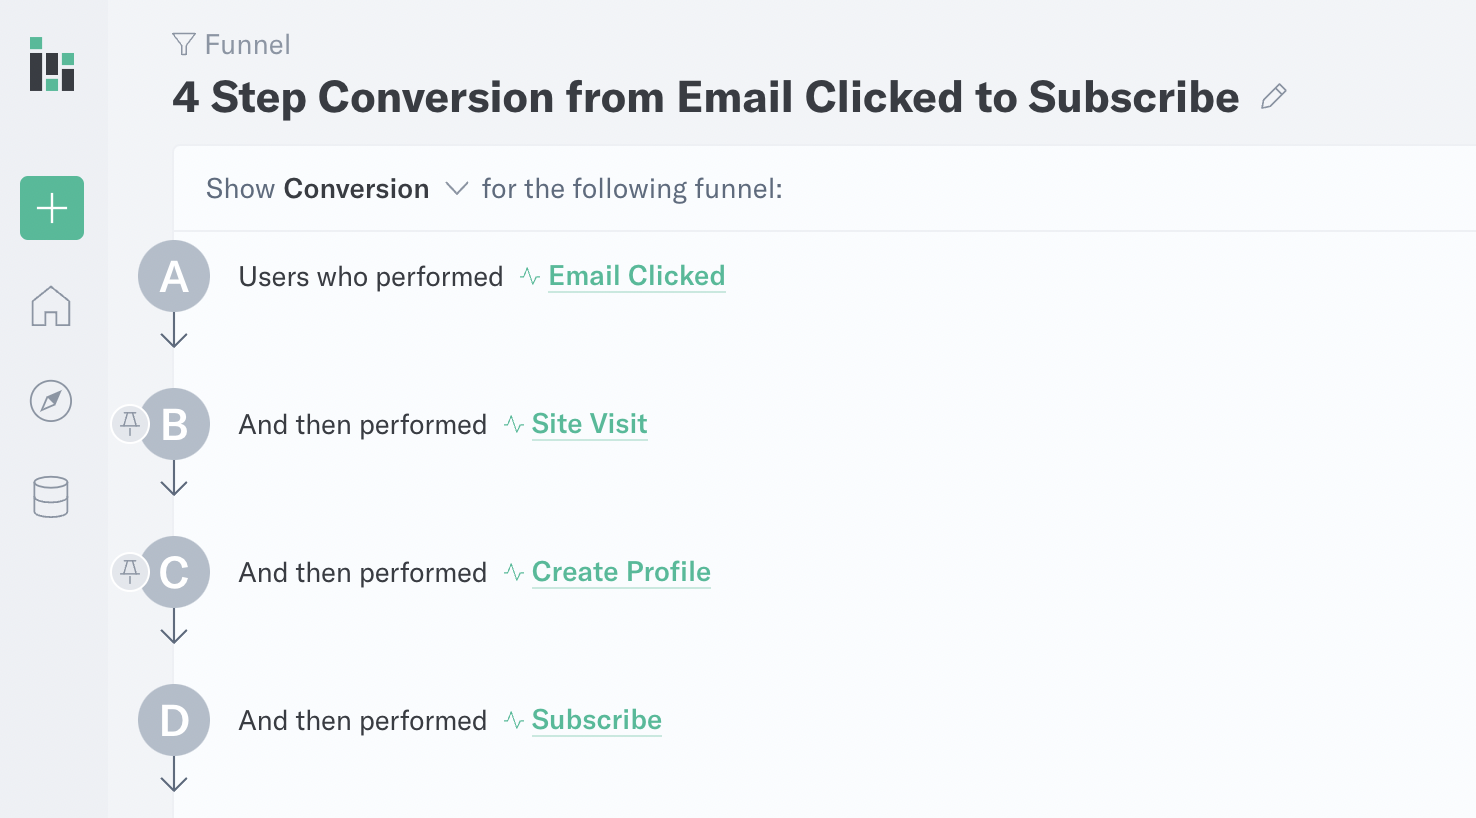Viewport: 1476px width, 818px height.
Task: Open the Email Clicked event selector
Action: coord(637,276)
